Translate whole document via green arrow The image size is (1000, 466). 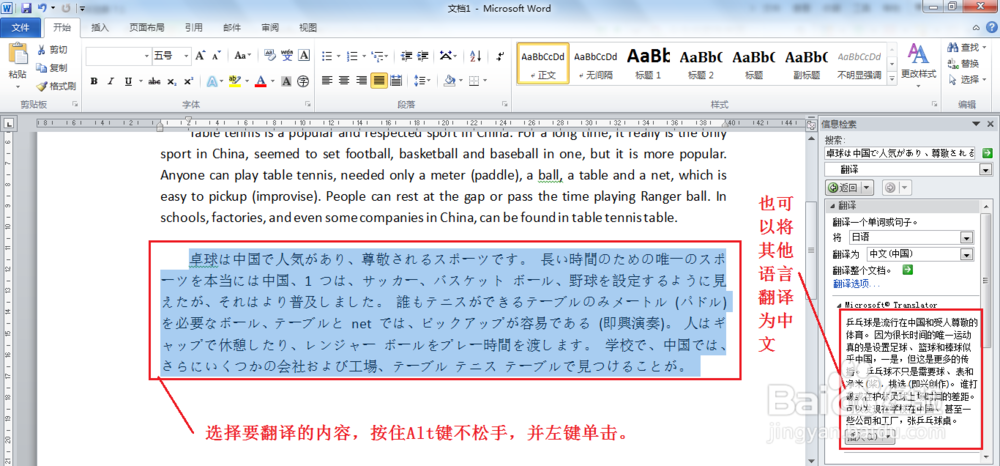click(908, 270)
